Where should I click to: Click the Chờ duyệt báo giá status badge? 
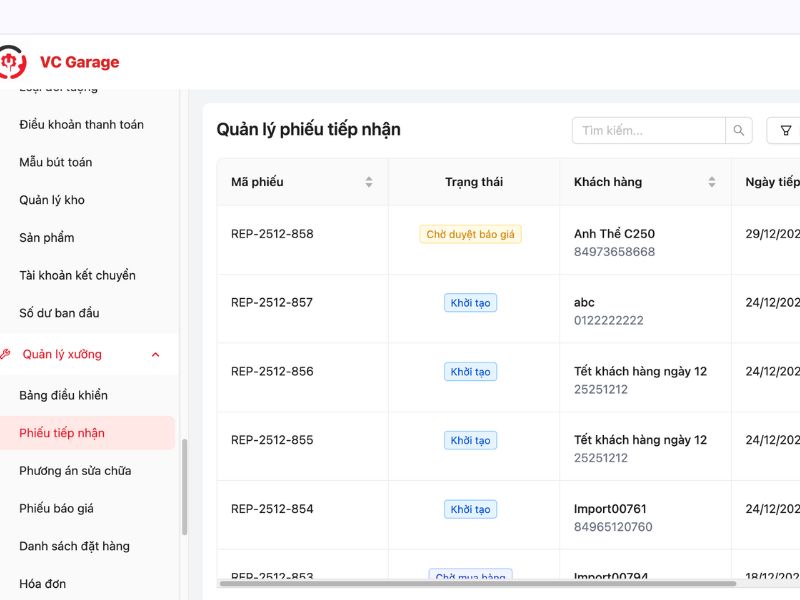point(471,234)
